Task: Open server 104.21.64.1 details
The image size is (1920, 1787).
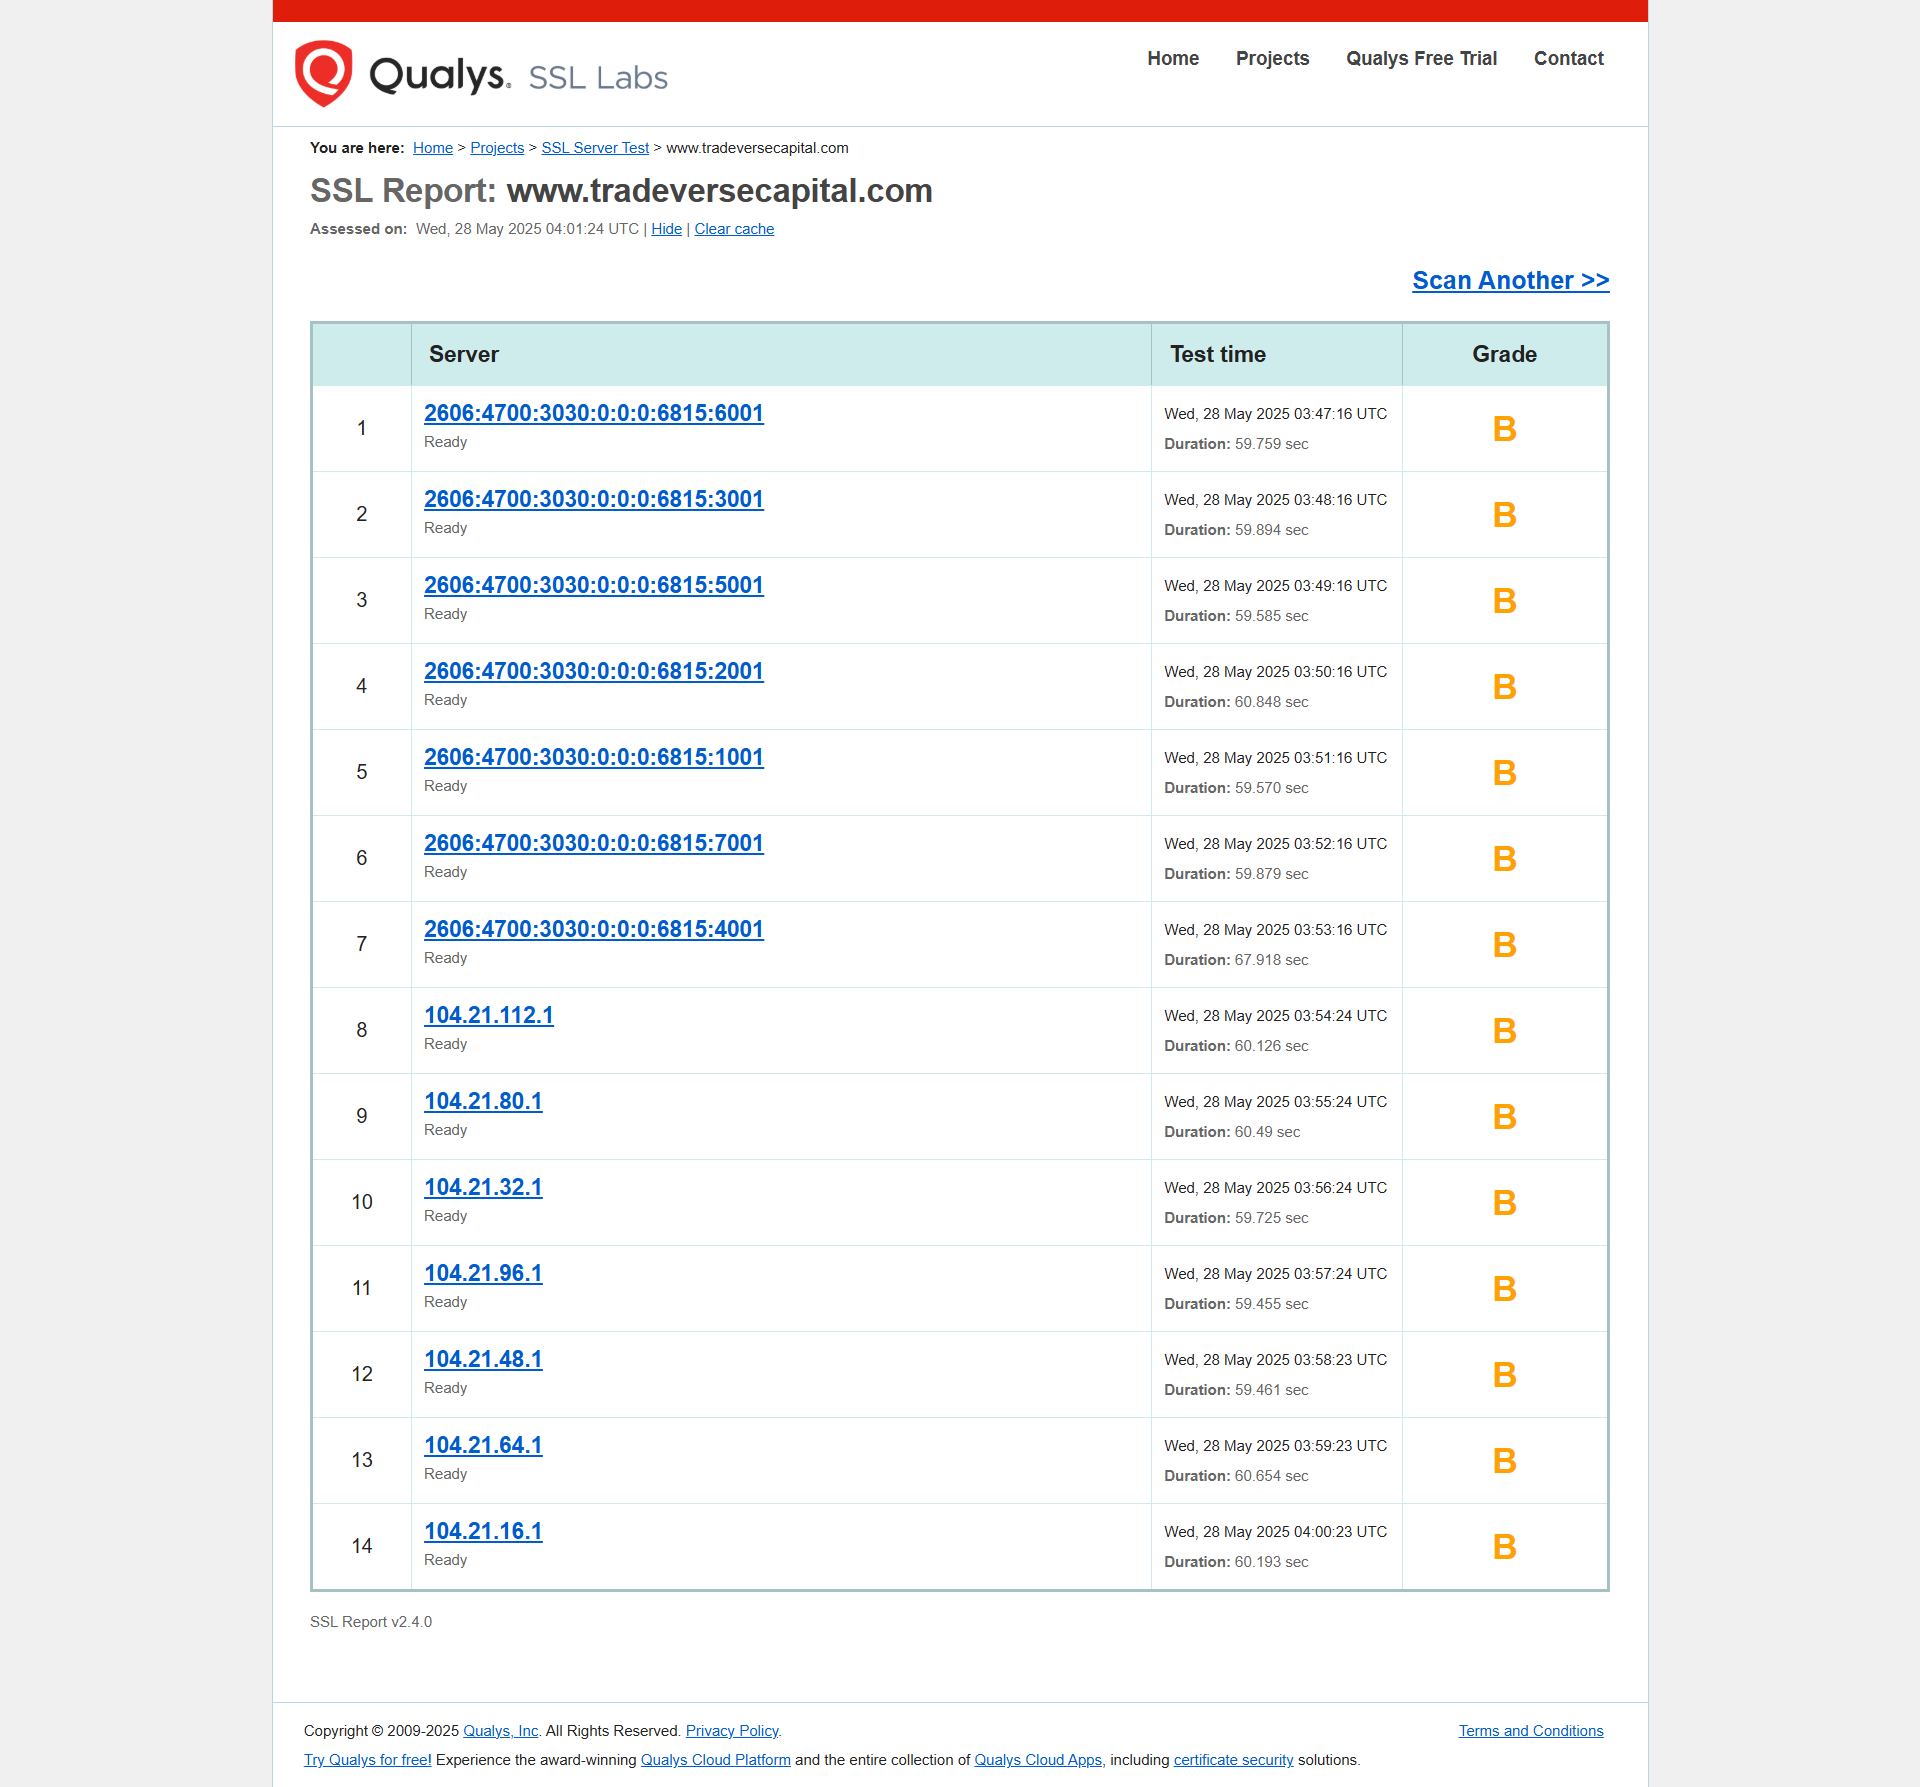Action: pyautogui.click(x=483, y=1445)
